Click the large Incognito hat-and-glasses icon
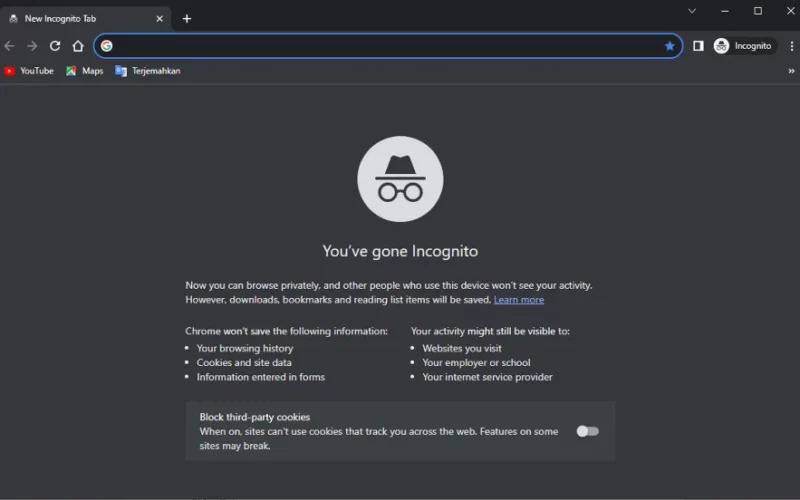 [x=400, y=179]
